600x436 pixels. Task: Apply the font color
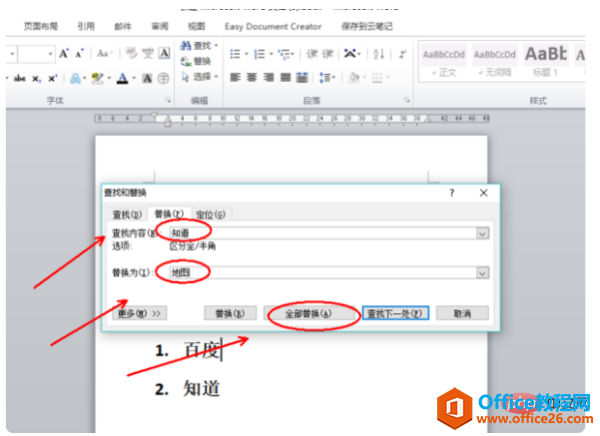(x=122, y=78)
